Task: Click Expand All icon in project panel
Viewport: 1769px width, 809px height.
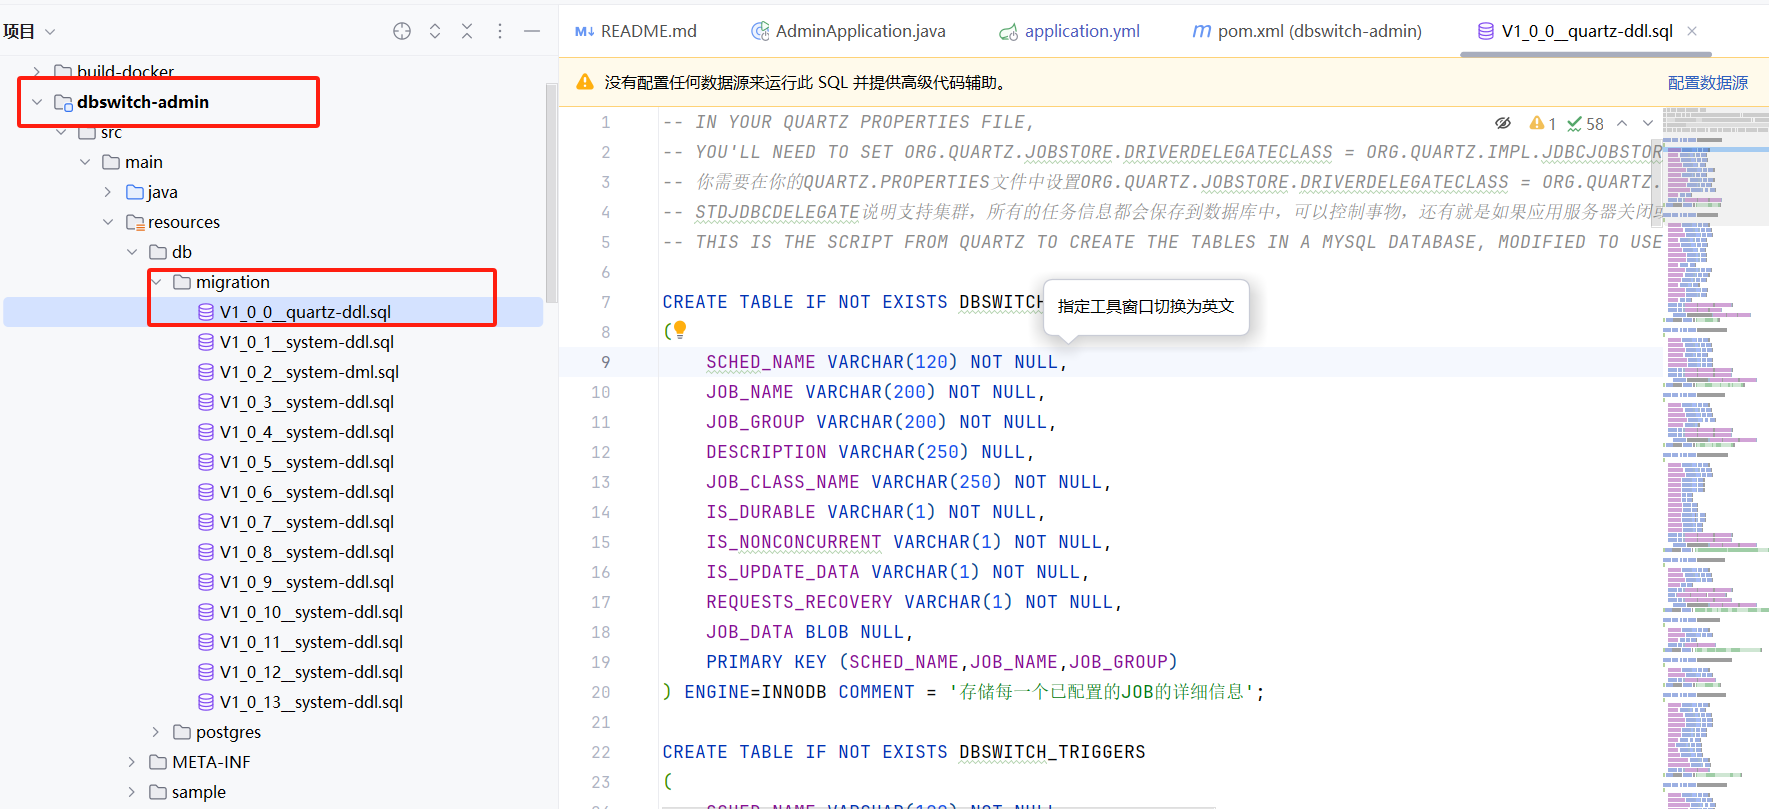Action: [x=435, y=31]
